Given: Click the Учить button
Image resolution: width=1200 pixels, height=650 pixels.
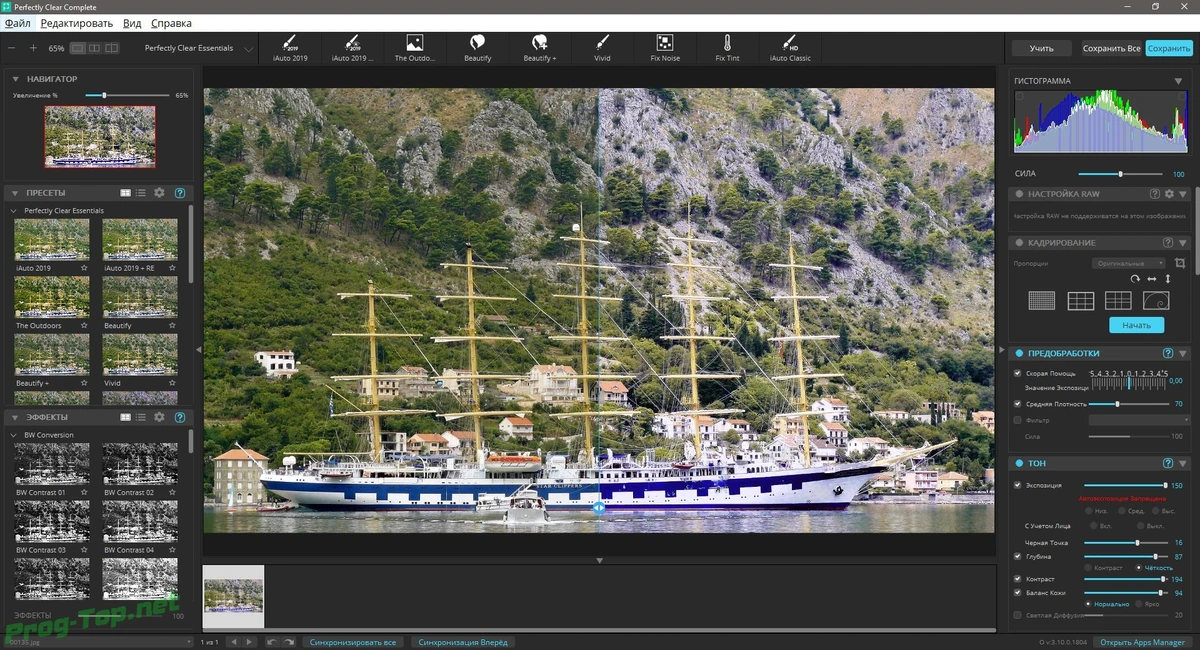Looking at the screenshot, I should coord(1042,48).
